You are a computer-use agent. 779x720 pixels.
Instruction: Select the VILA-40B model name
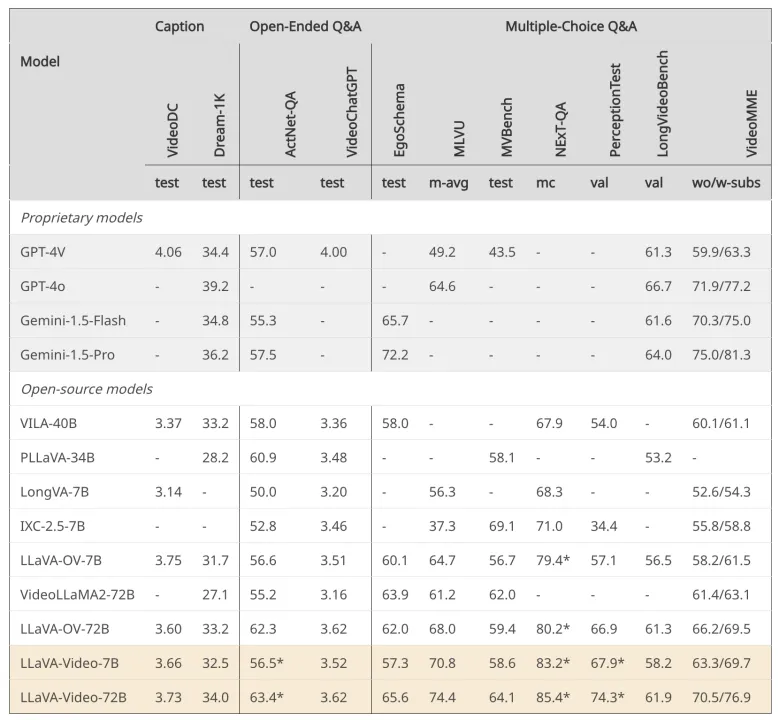pos(48,423)
